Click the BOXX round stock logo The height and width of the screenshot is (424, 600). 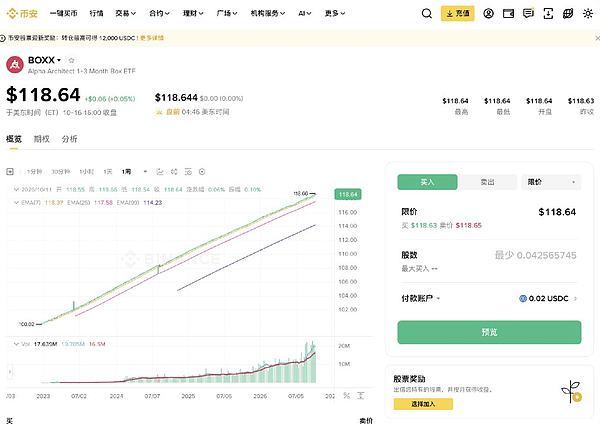tap(15, 65)
